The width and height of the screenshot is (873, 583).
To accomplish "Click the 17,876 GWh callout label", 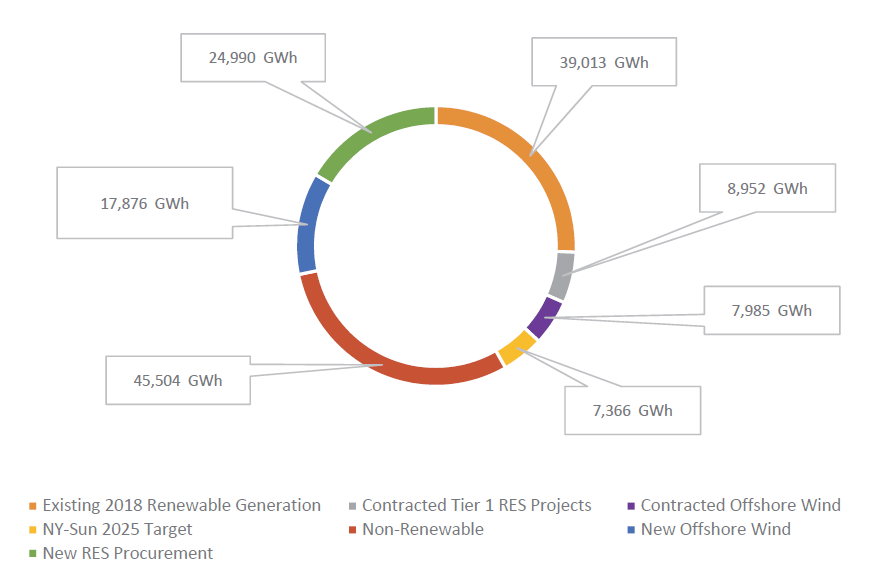I will coord(144,203).
